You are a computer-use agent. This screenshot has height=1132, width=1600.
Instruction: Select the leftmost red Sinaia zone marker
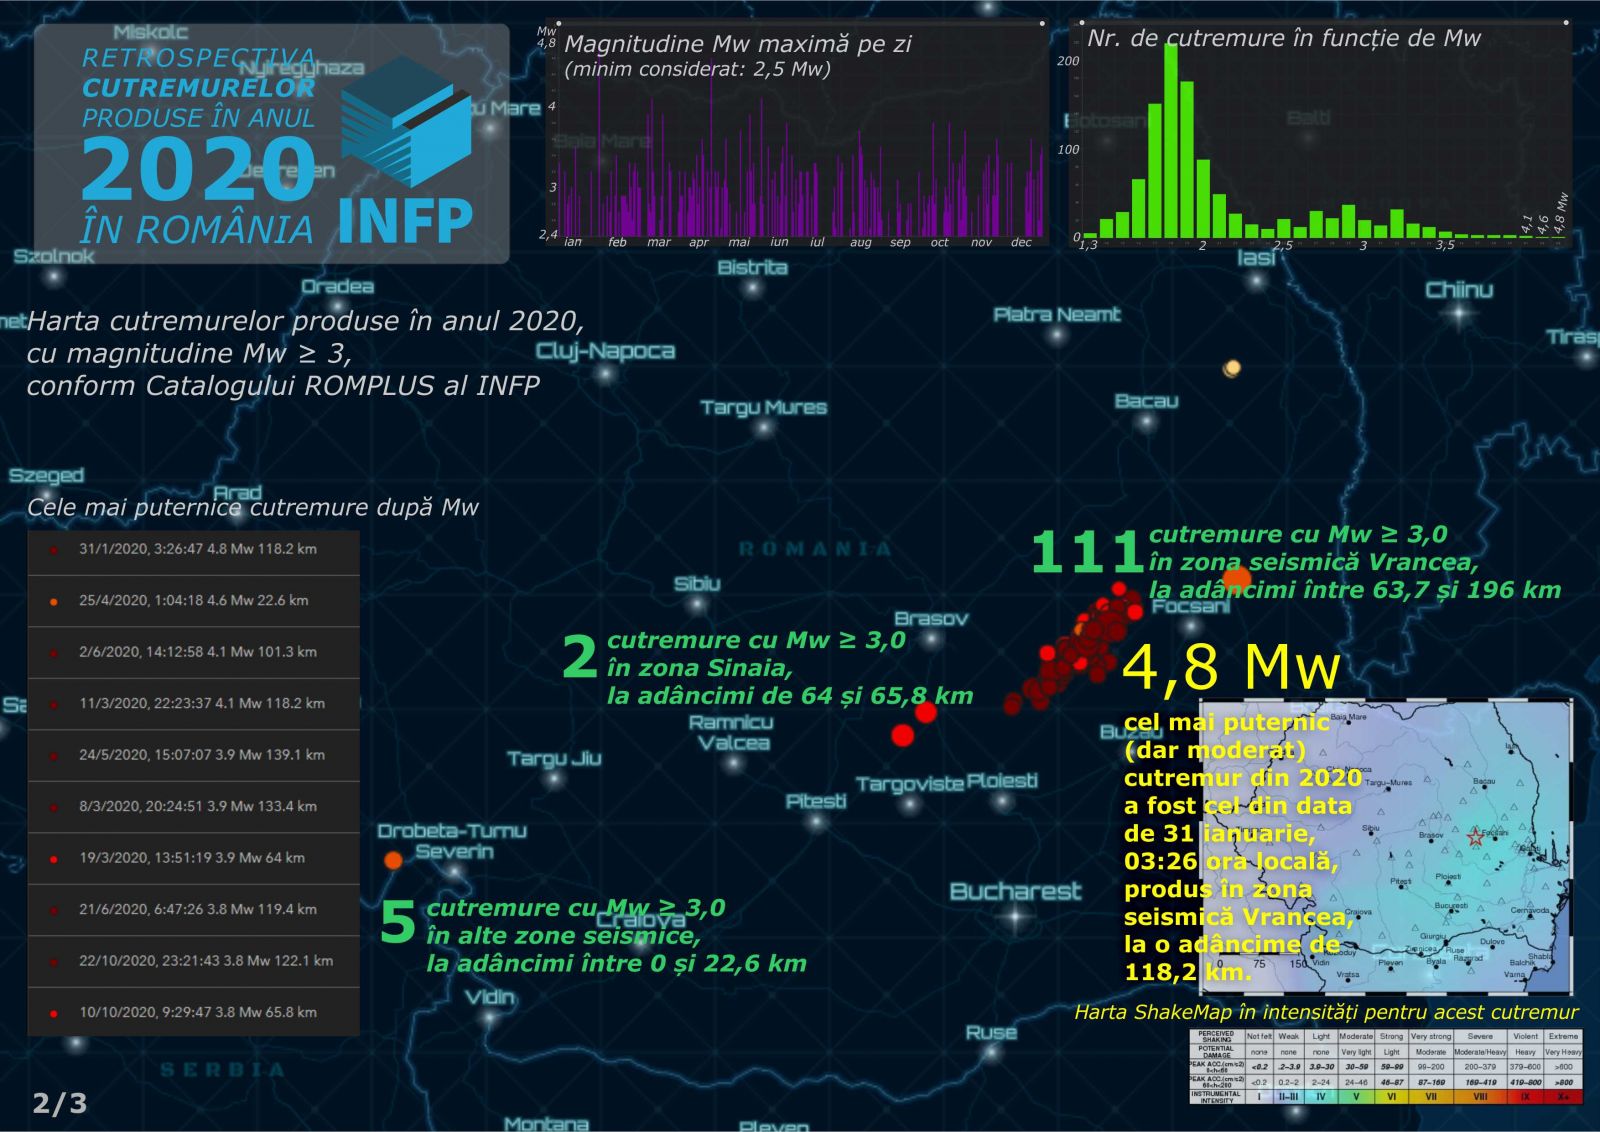coord(902,736)
